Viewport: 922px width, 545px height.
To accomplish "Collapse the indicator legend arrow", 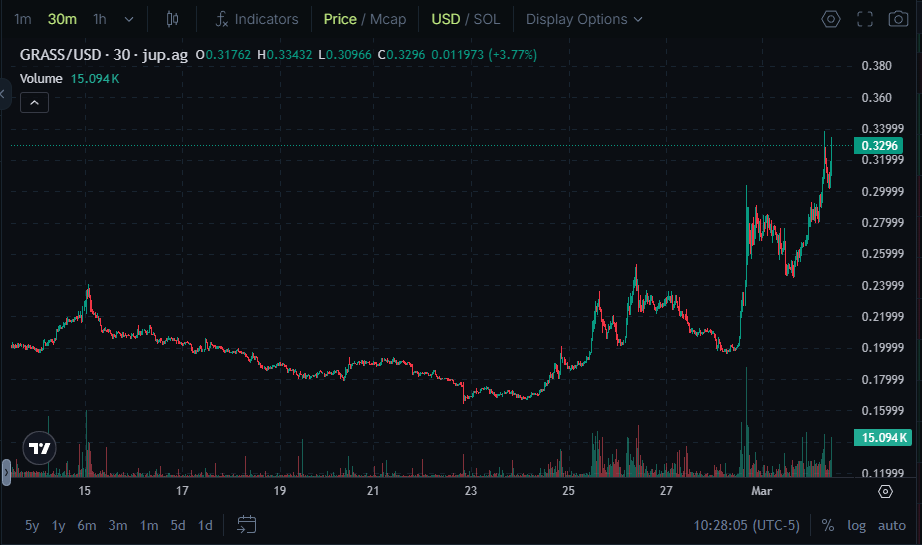I will (x=35, y=103).
